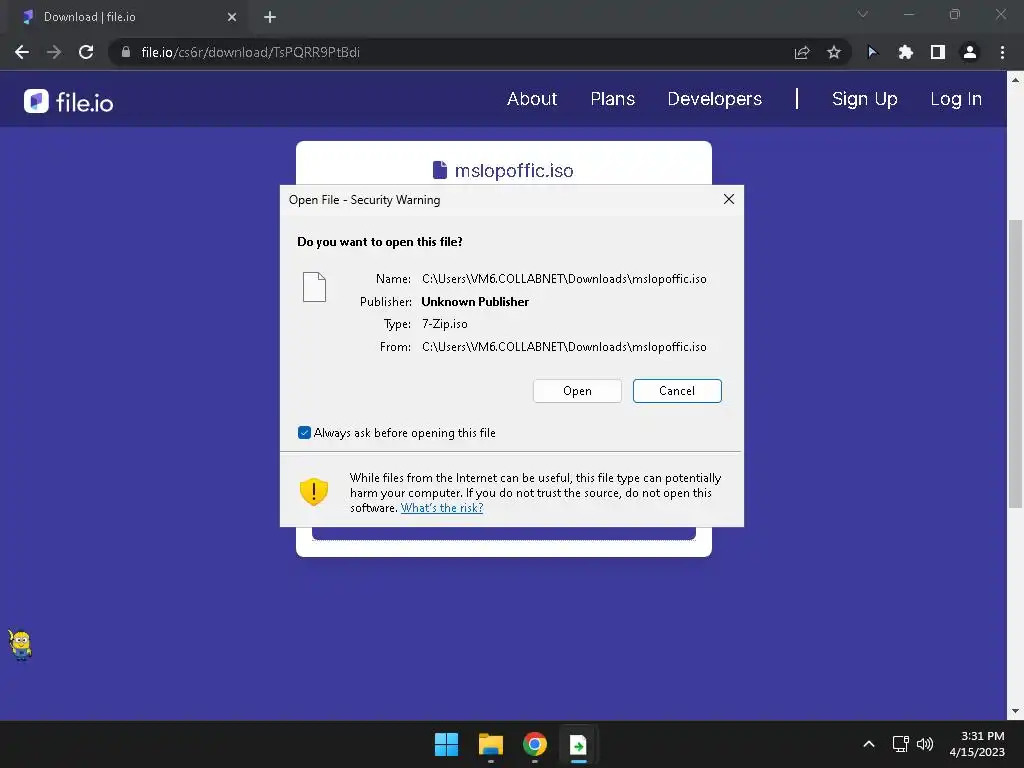Toggle Chrome side panel icon
The width and height of the screenshot is (1024, 768).
(x=938, y=52)
